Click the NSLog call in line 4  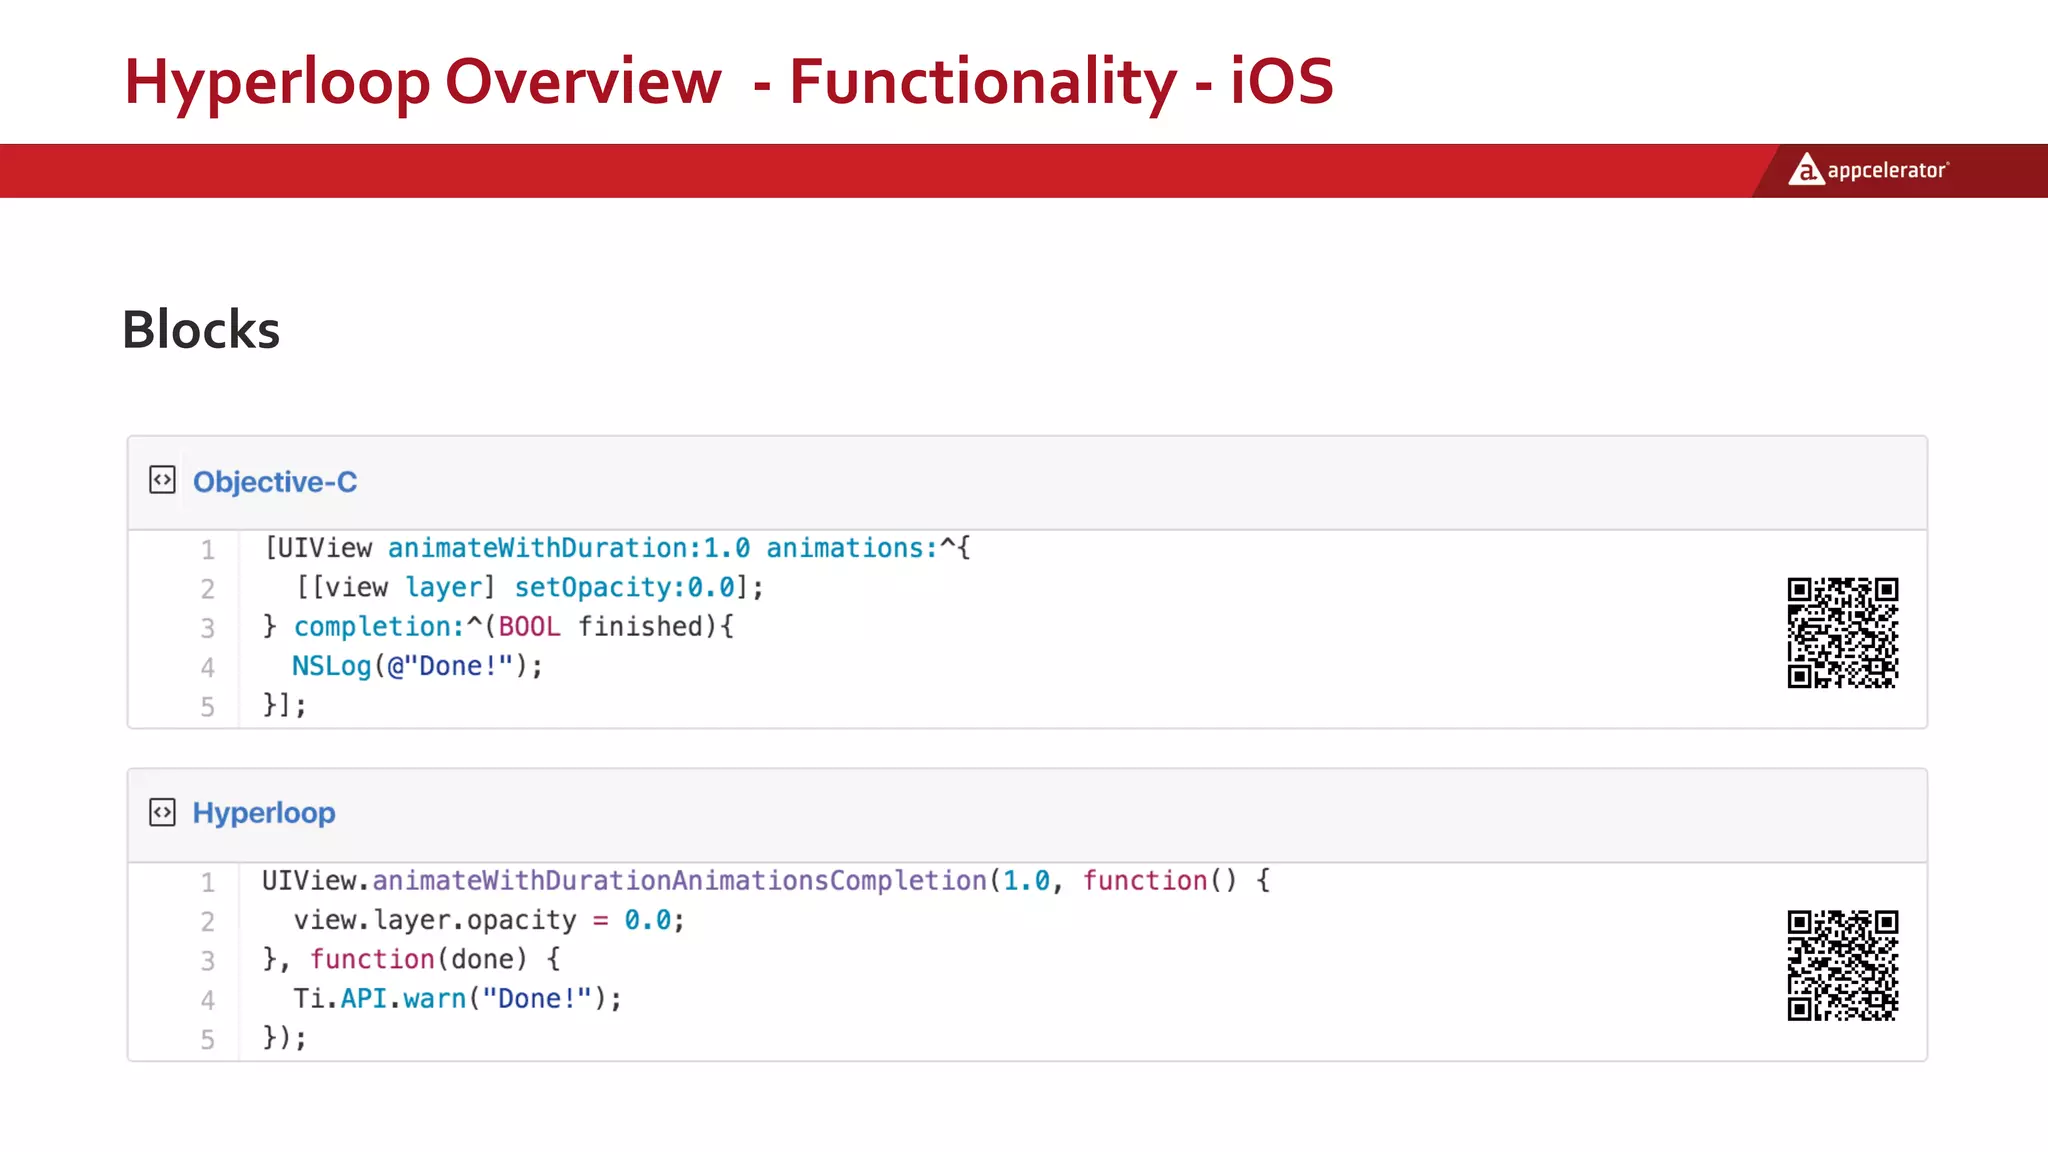tap(331, 666)
